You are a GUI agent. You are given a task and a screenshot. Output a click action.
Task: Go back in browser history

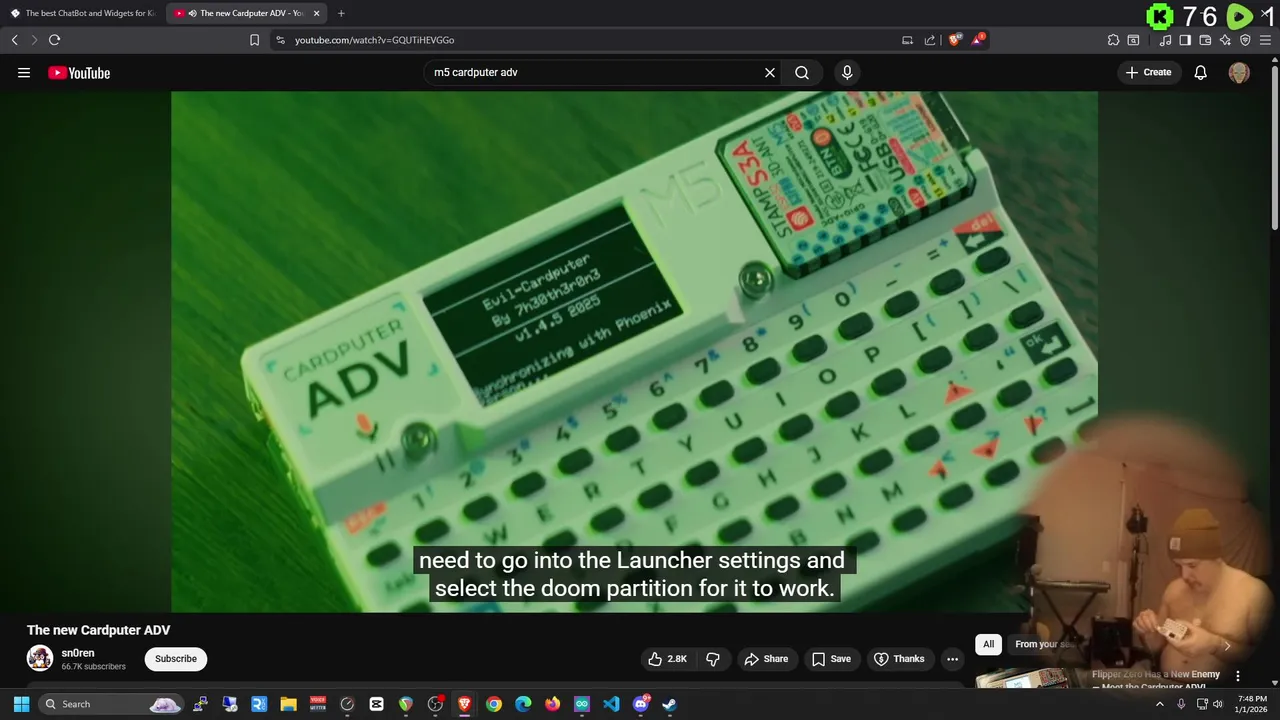point(14,40)
